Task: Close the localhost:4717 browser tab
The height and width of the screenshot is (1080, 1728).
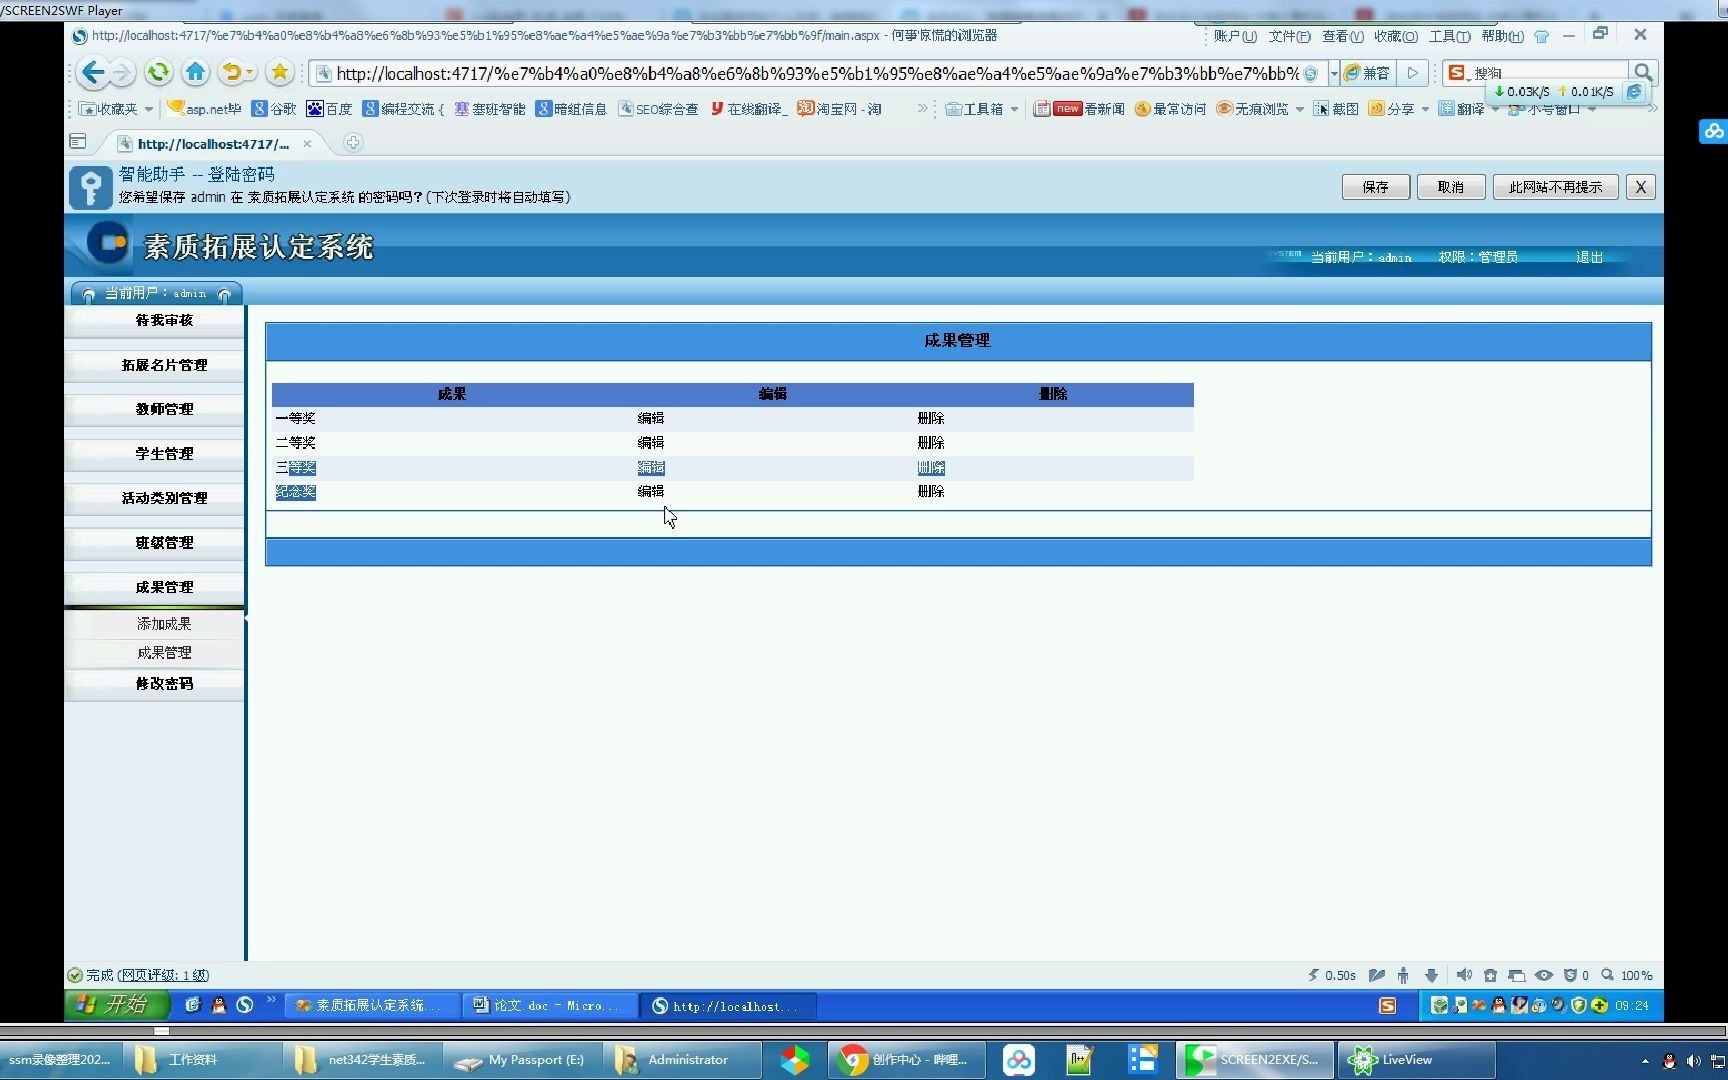Action: tap(307, 144)
